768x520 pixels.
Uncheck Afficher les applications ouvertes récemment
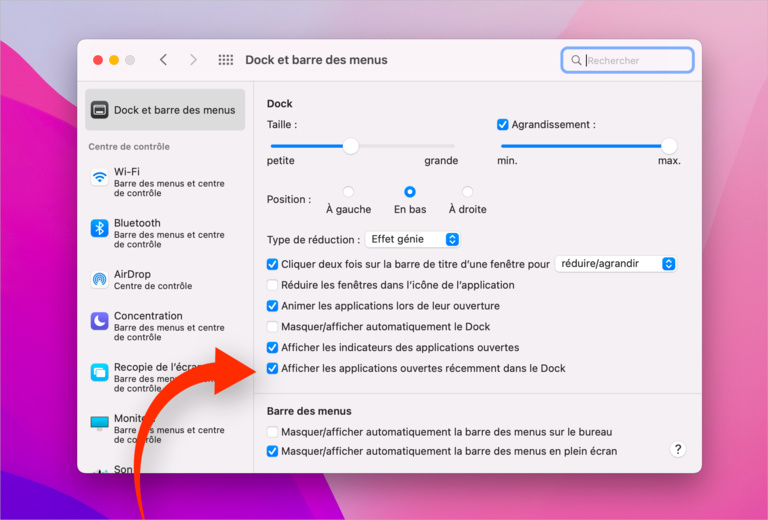click(x=273, y=368)
